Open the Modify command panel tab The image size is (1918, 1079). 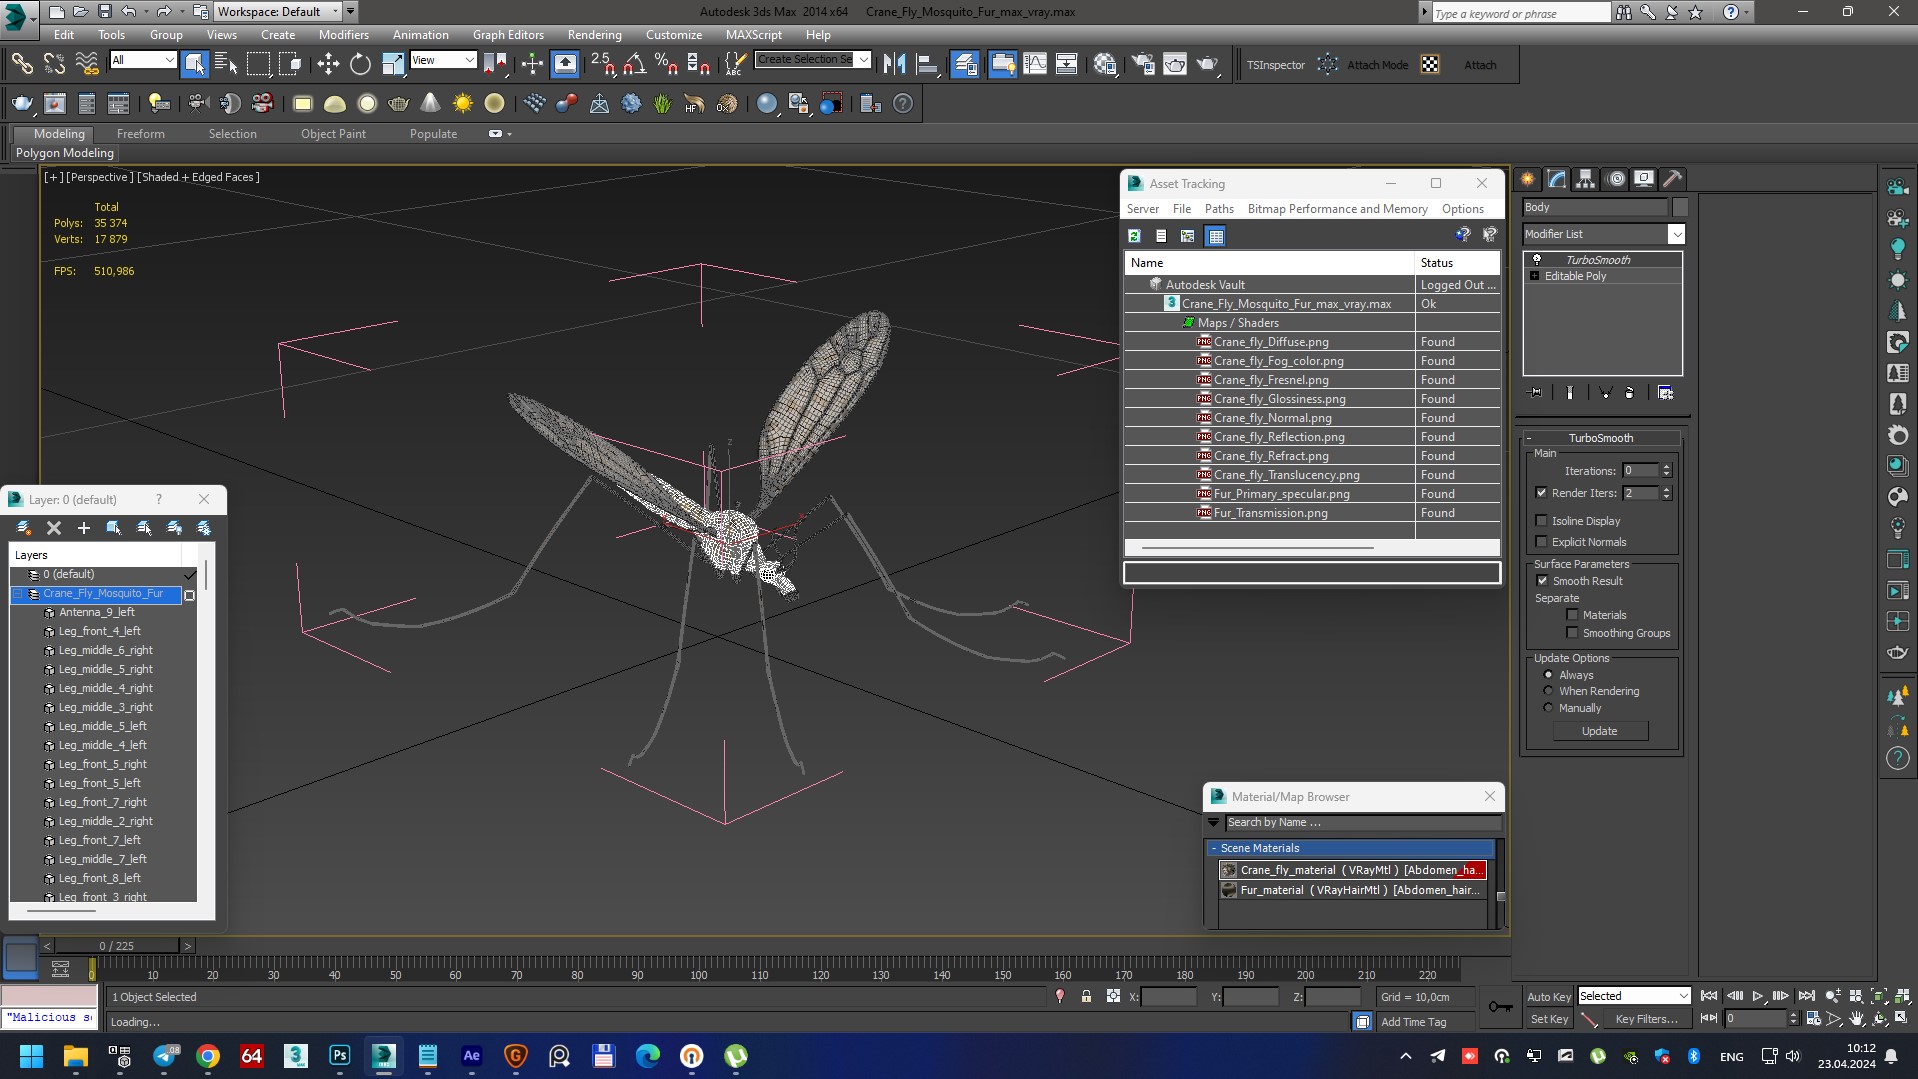point(1557,179)
